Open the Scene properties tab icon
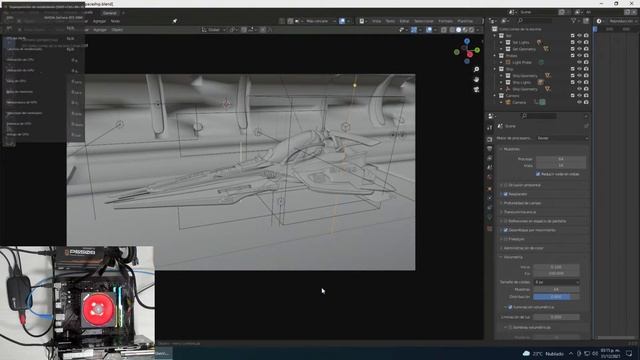 (x=490, y=168)
